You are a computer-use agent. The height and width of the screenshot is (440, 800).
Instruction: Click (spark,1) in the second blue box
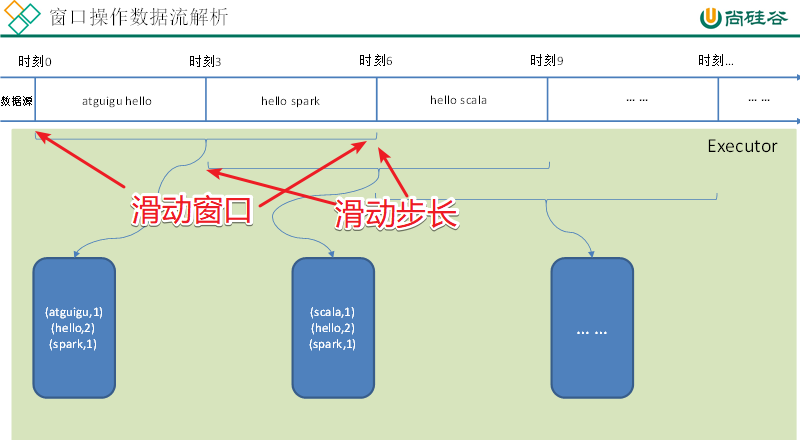point(332,344)
